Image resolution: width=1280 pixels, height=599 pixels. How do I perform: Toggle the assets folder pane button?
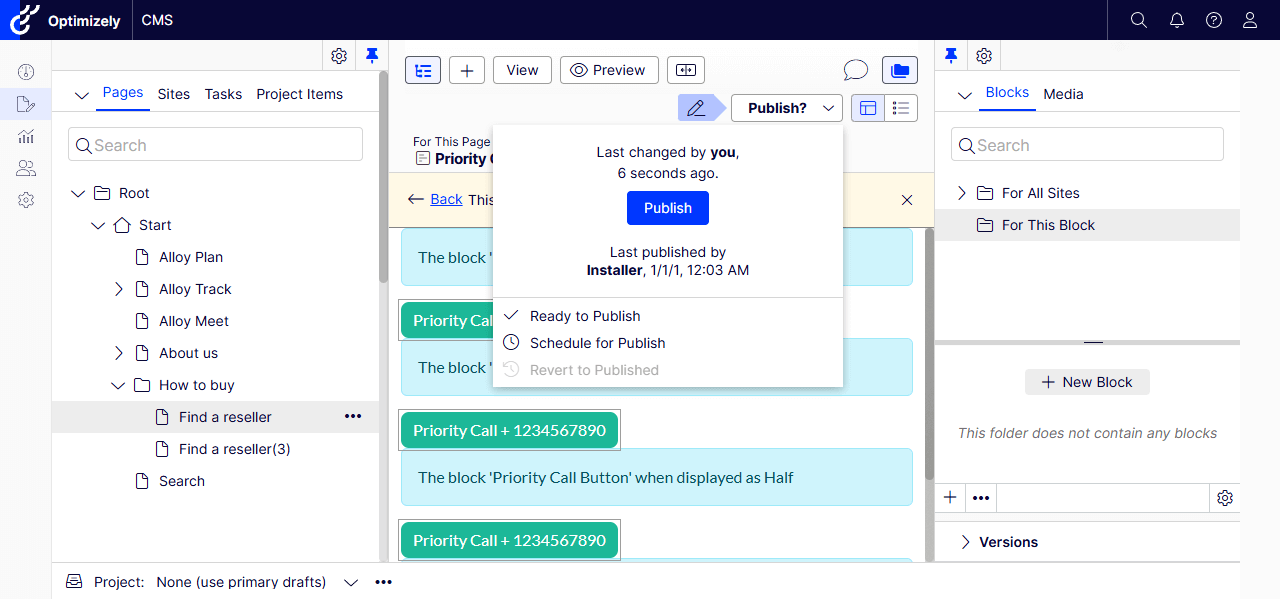pyautogui.click(x=900, y=70)
